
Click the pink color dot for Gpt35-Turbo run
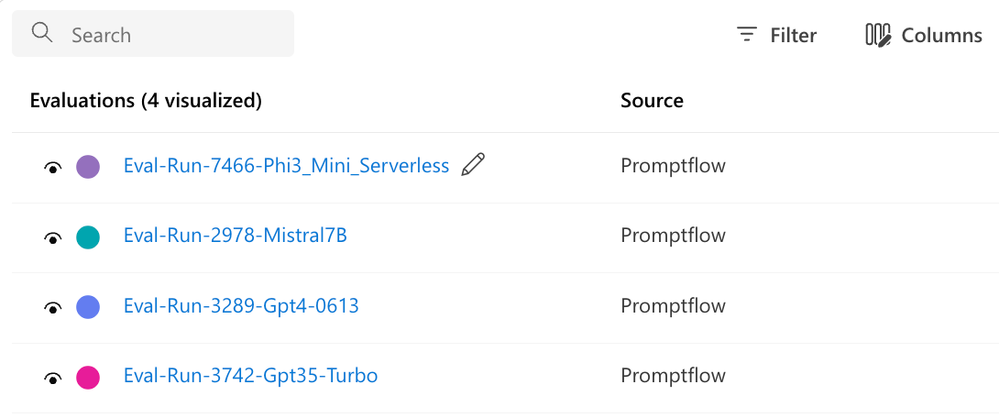coord(88,377)
